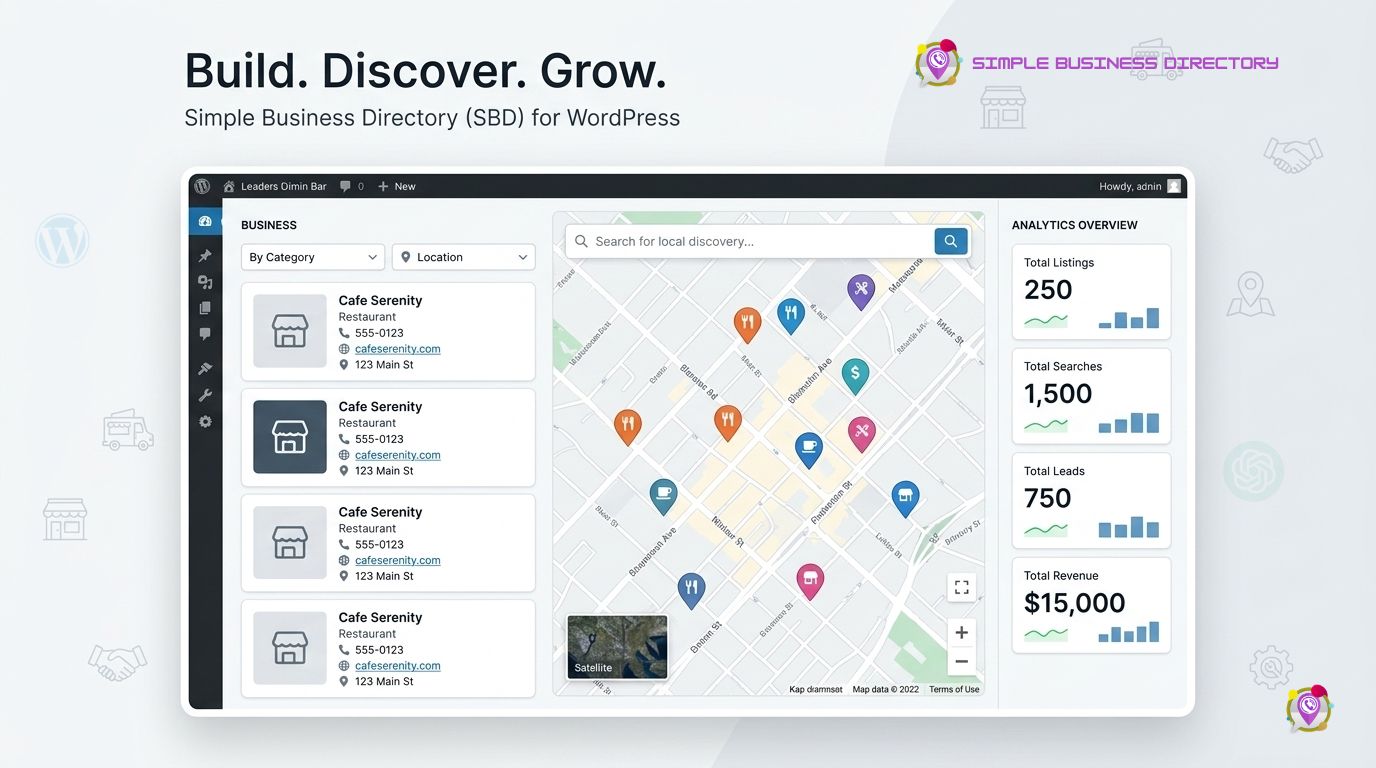Click the + New admin bar item
Screen dimensions: 1376x768
coord(396,186)
